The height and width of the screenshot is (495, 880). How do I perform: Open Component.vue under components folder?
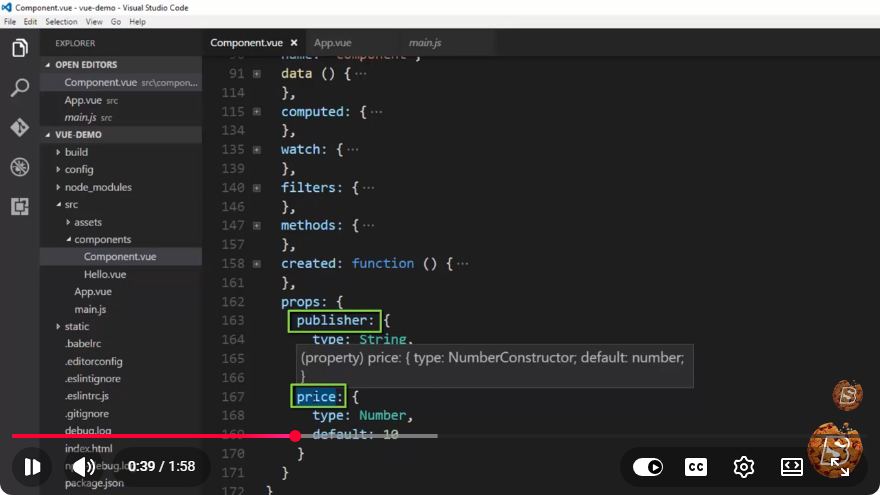121,256
